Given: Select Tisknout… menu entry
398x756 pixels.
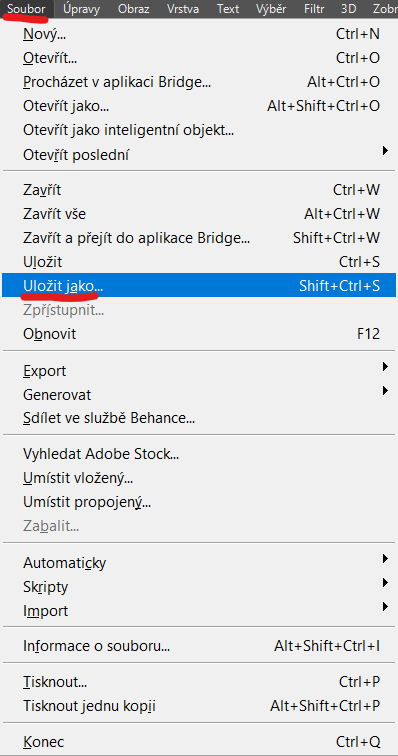Looking at the screenshot, I should 199,682.
